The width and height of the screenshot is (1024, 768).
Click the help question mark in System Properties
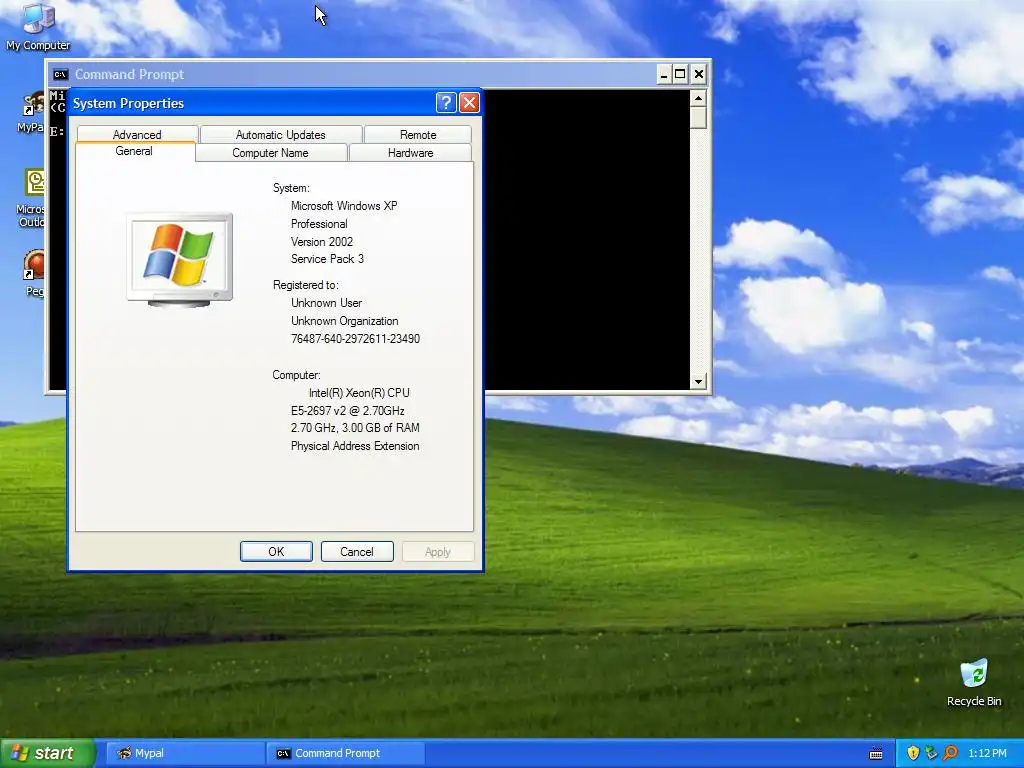click(x=446, y=103)
